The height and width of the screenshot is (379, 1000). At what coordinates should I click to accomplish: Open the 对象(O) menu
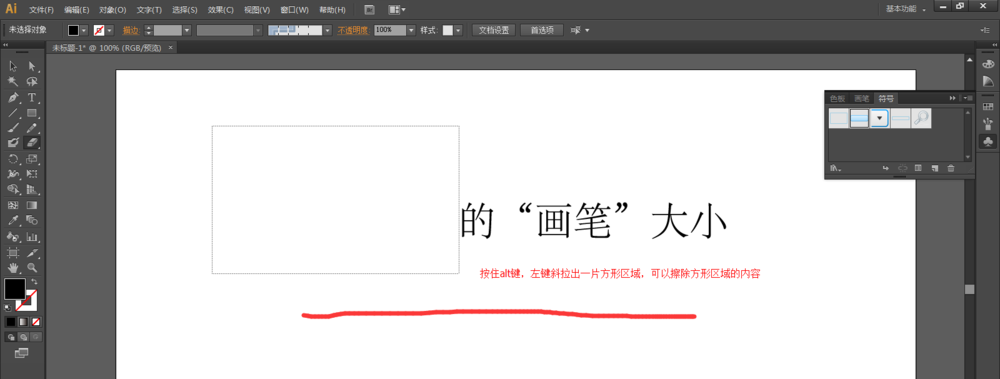(x=113, y=10)
